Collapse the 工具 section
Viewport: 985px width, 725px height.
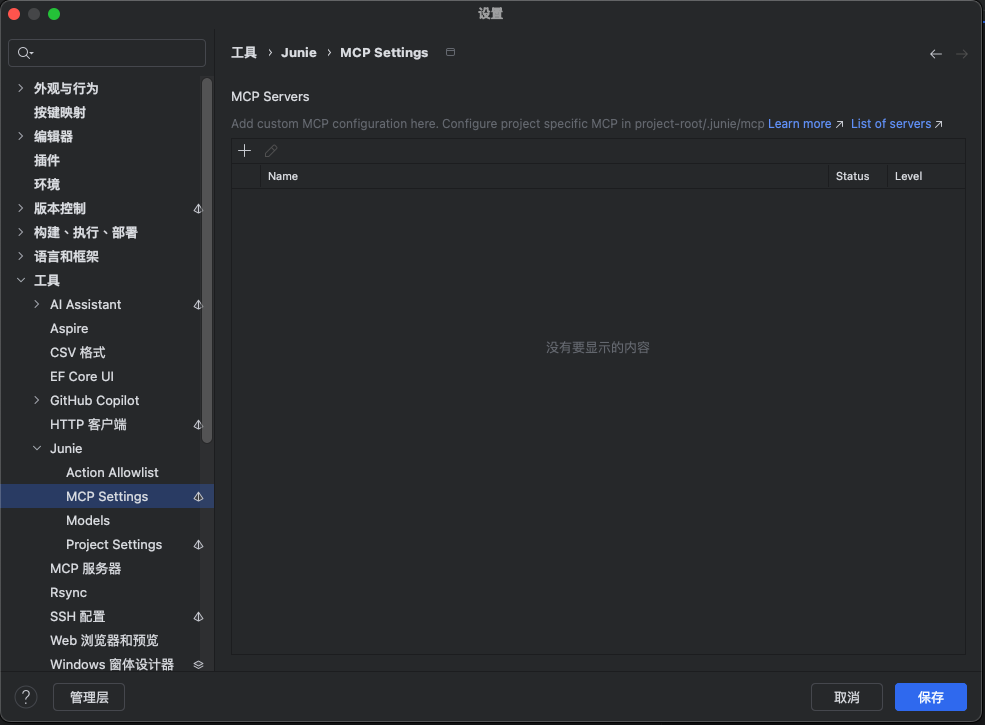[x=21, y=280]
